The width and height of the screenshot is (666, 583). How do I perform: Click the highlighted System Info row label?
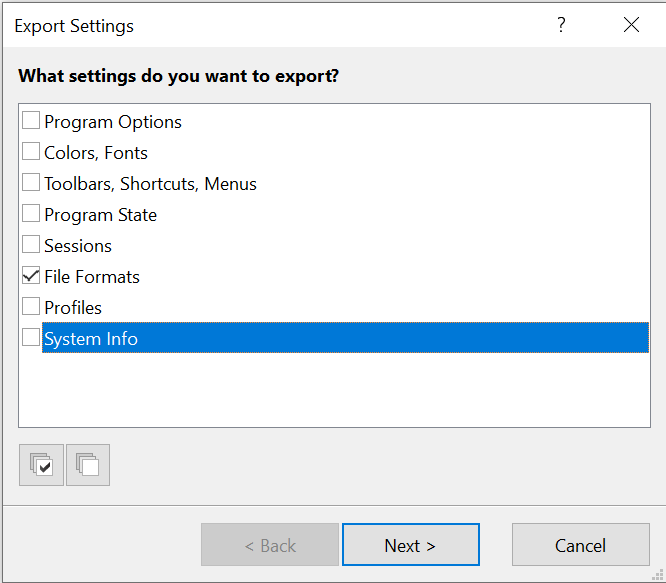point(91,339)
